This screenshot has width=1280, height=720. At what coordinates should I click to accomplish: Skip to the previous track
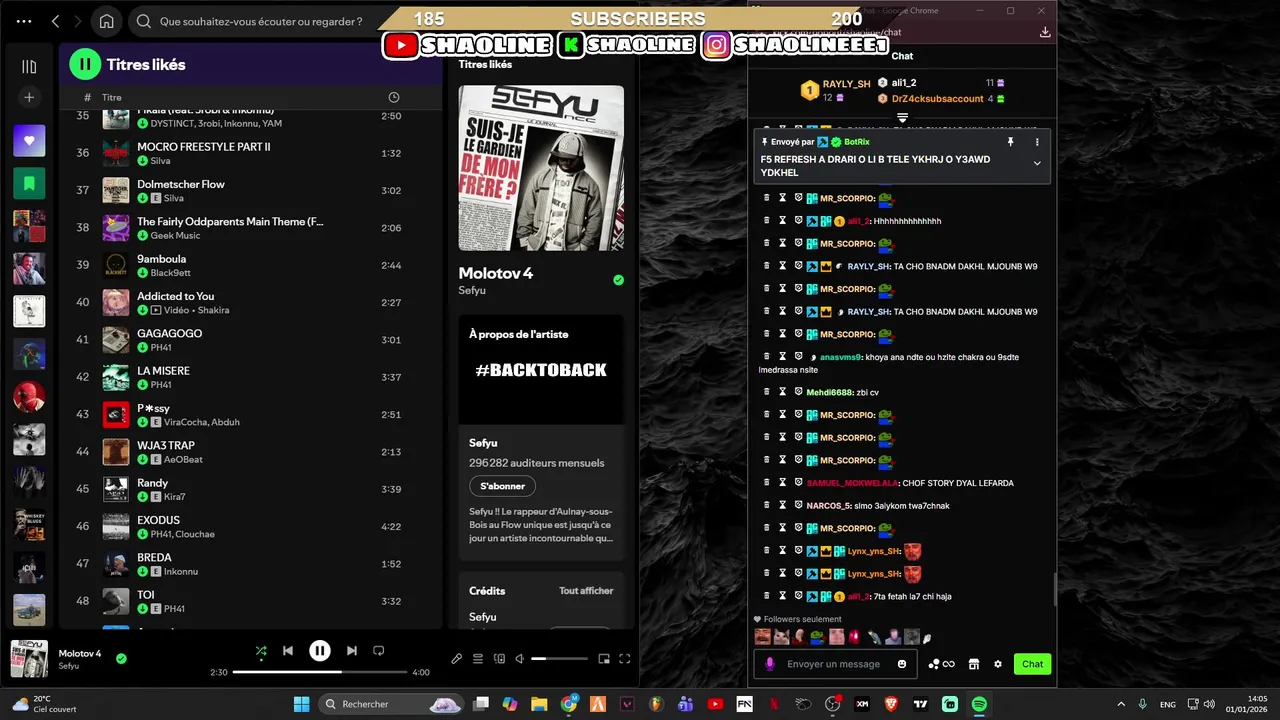coord(288,651)
